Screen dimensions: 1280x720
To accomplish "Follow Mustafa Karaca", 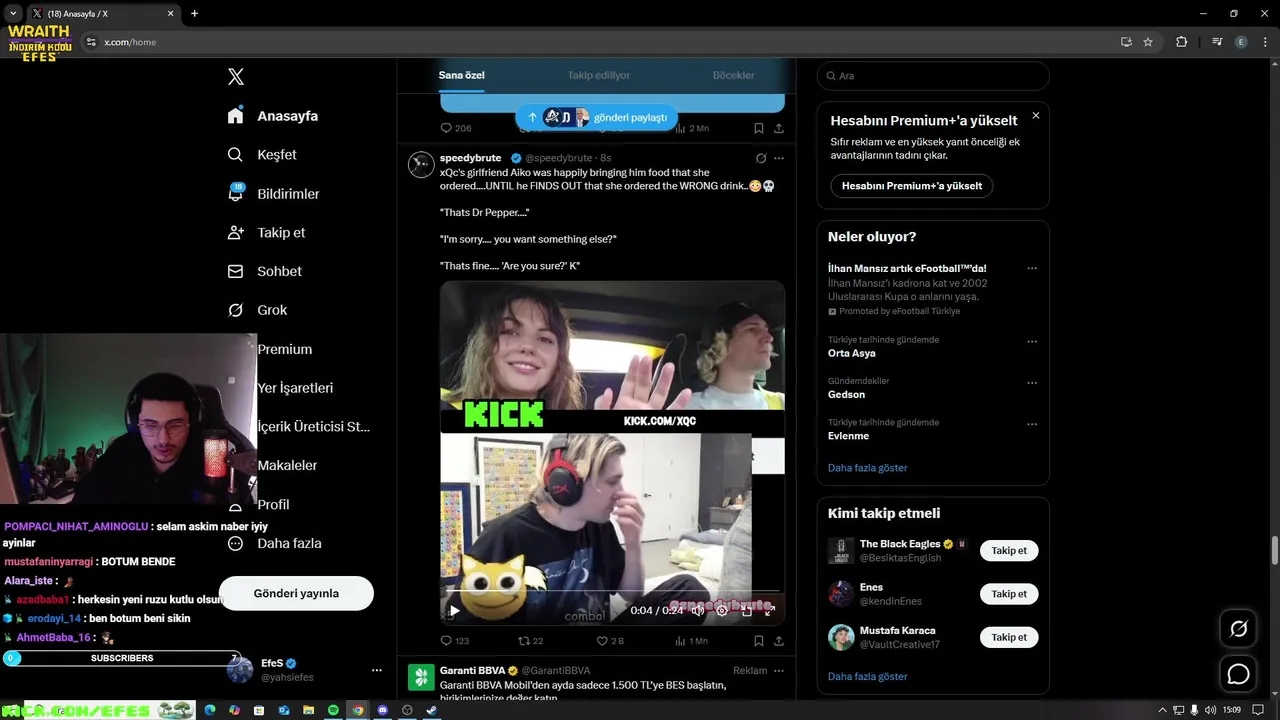I will pos(1009,637).
